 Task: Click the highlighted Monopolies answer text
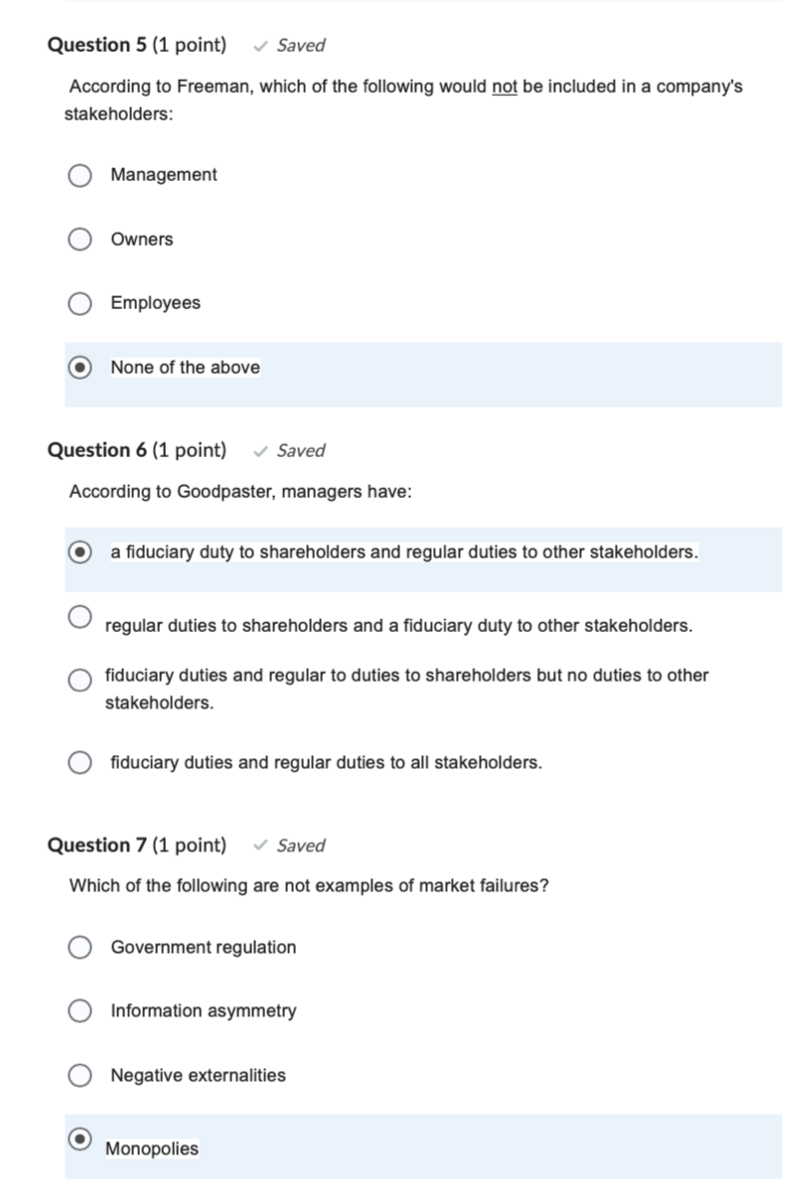coord(152,1148)
